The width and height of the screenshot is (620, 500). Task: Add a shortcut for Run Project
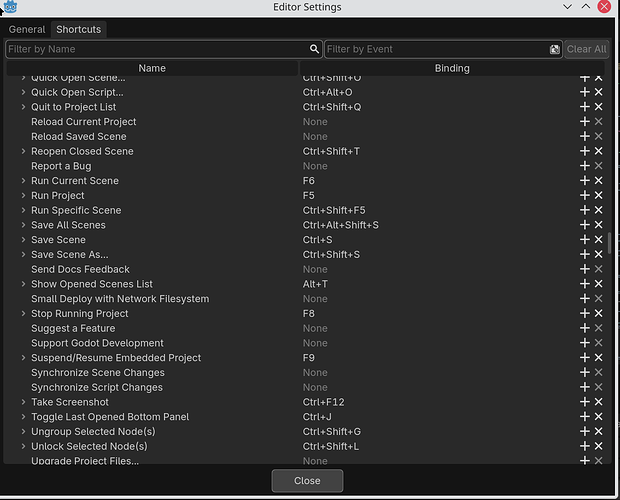point(584,195)
